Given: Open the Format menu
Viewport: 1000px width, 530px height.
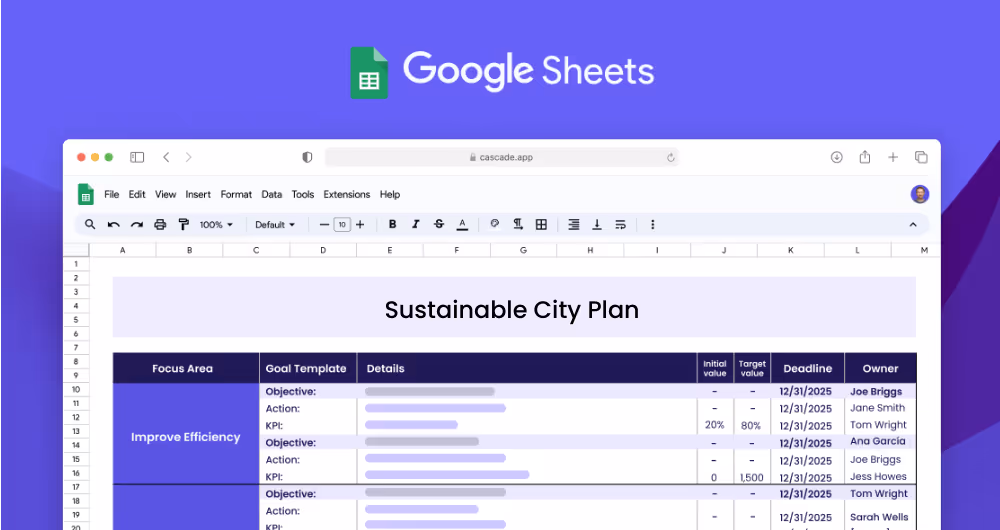Looking at the screenshot, I should pyautogui.click(x=237, y=195).
